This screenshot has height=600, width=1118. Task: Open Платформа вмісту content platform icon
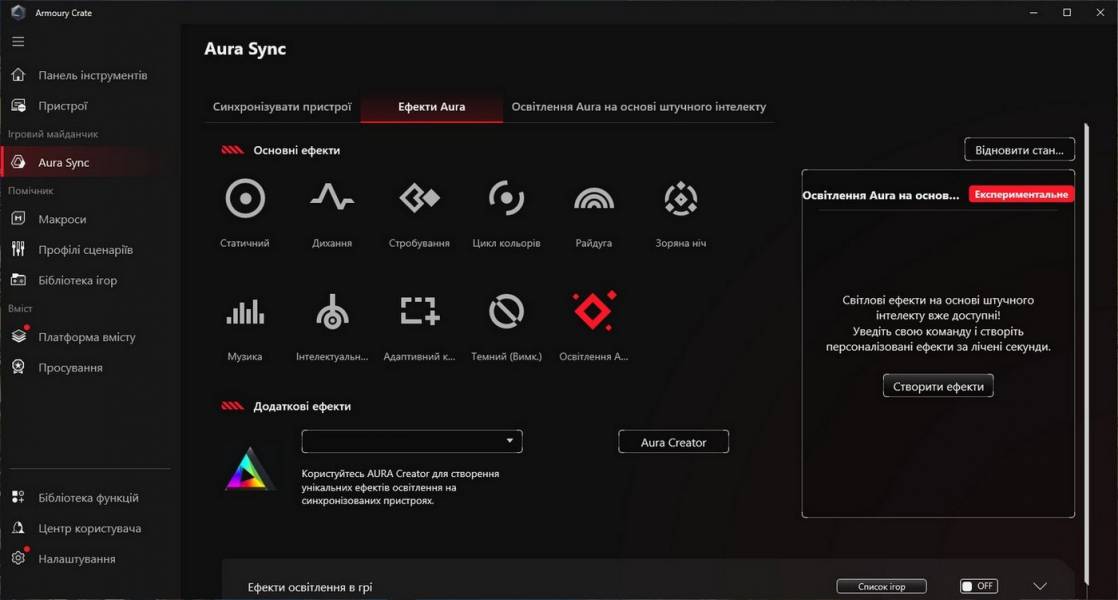[19, 336]
